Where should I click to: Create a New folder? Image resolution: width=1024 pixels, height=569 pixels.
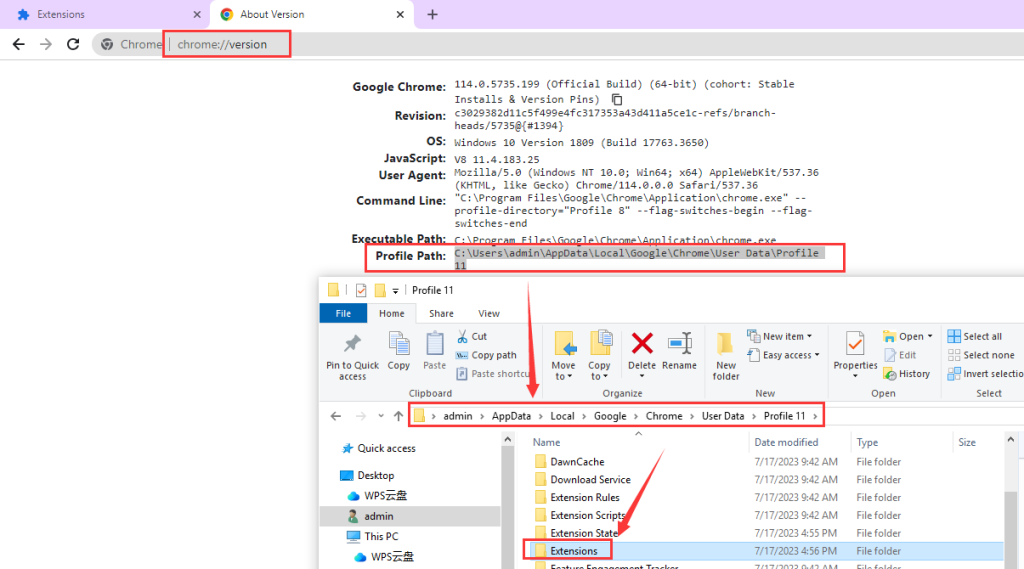(x=726, y=356)
